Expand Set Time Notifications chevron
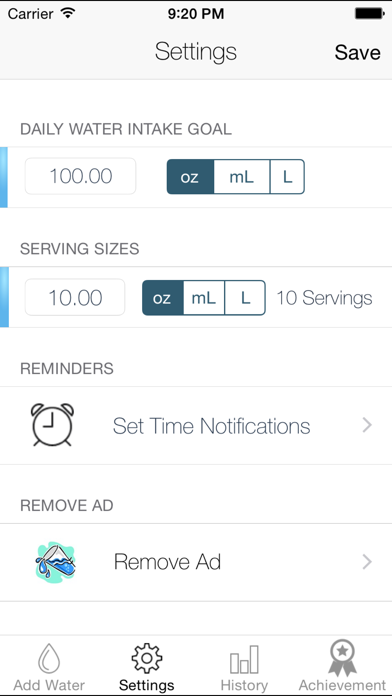Viewport: 392px width, 696px height. click(x=367, y=425)
